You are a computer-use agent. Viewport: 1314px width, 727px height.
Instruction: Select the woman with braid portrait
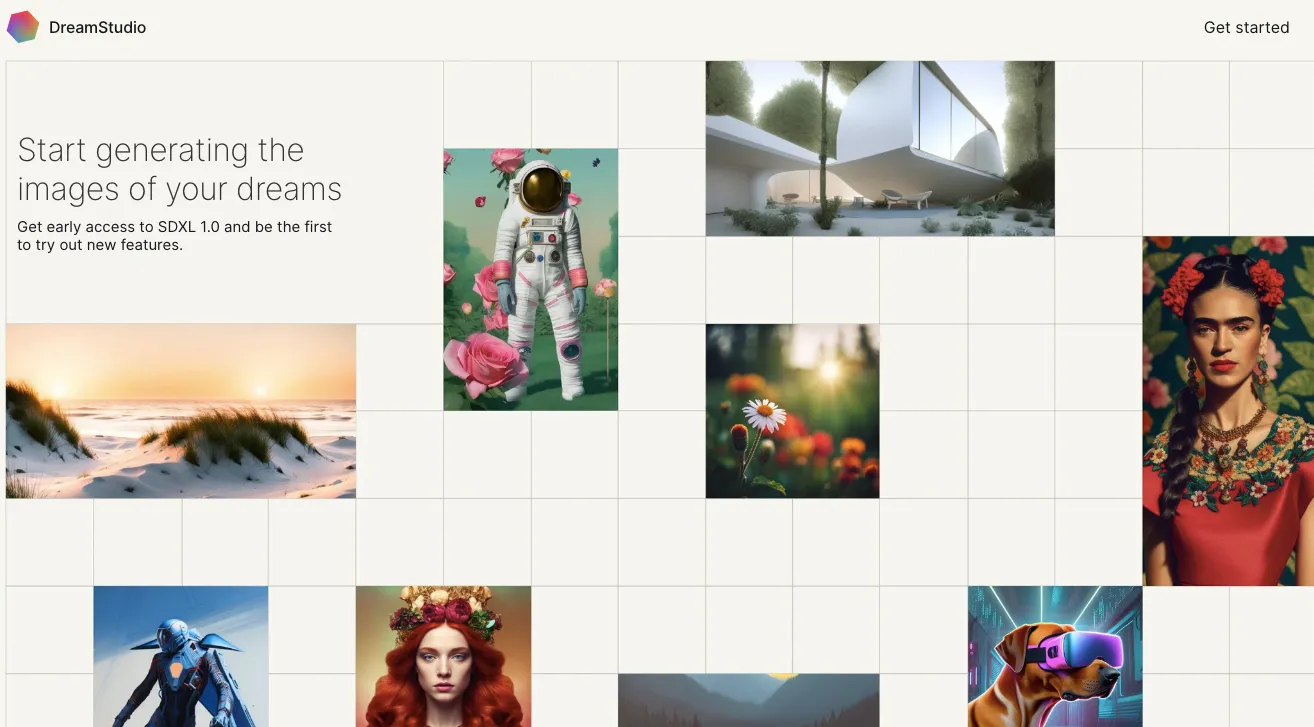pos(1228,411)
